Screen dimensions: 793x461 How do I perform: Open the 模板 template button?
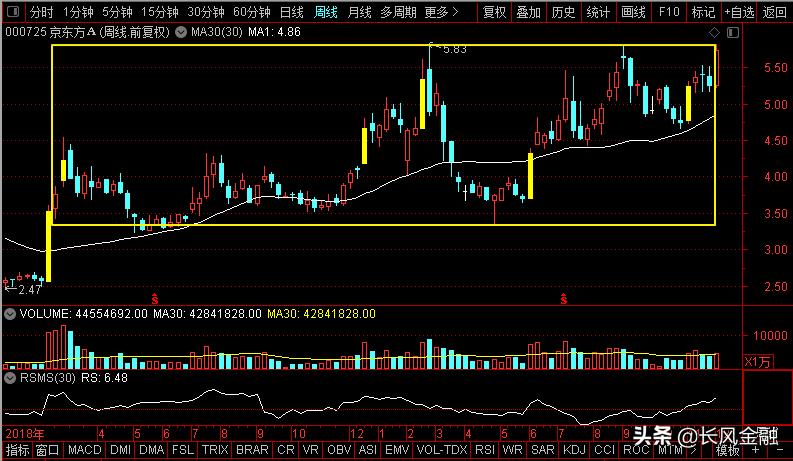pos(727,449)
